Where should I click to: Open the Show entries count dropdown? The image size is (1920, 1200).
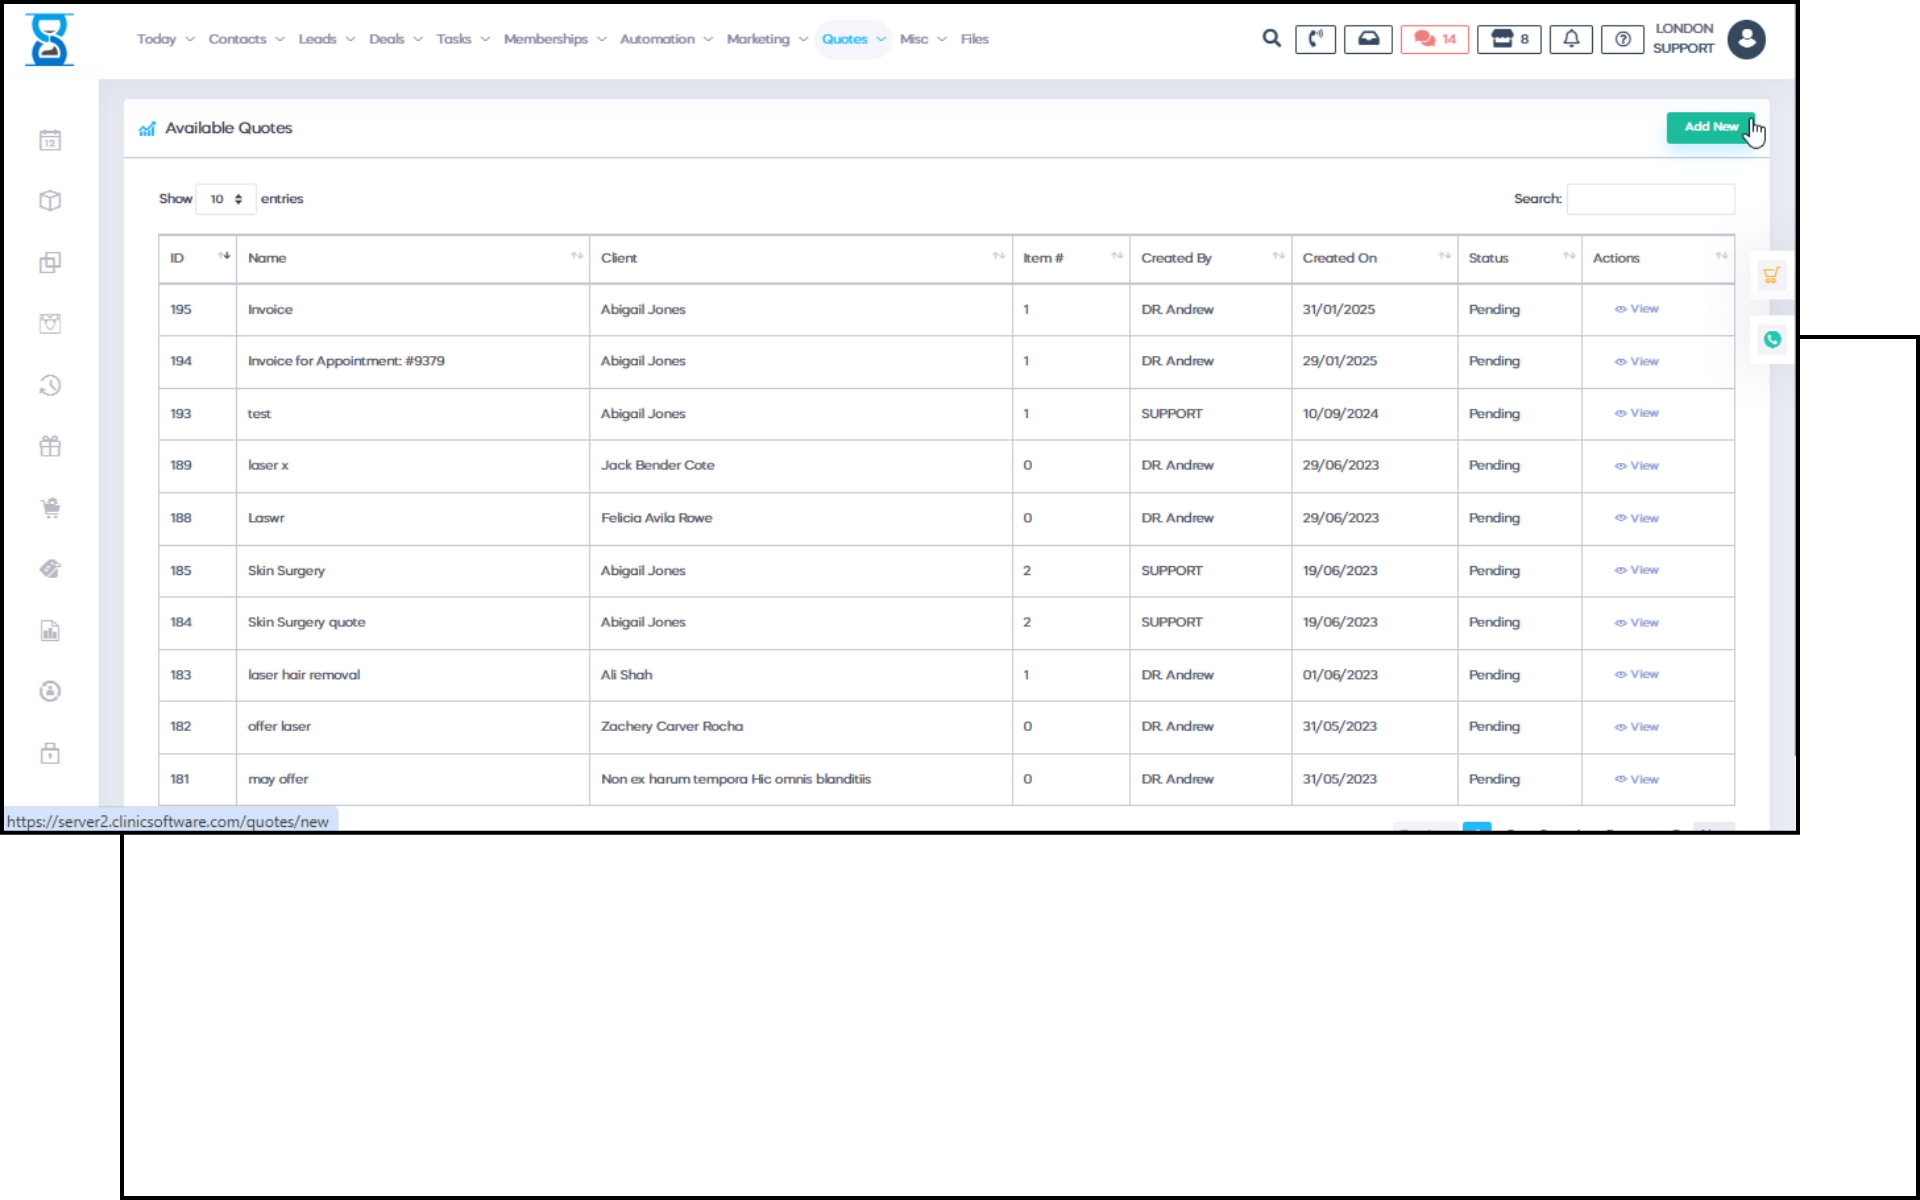pyautogui.click(x=226, y=199)
